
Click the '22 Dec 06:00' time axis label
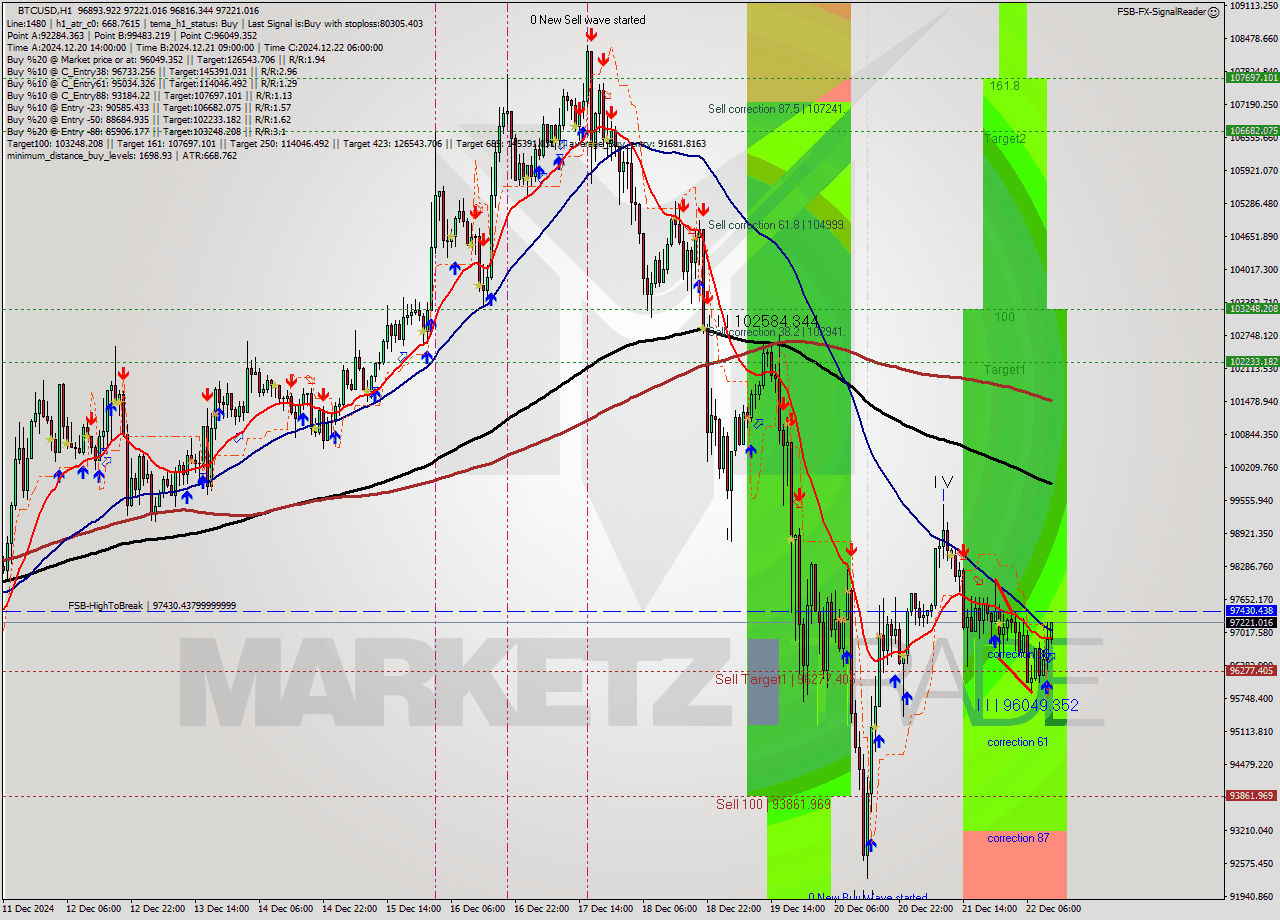(x=1052, y=909)
